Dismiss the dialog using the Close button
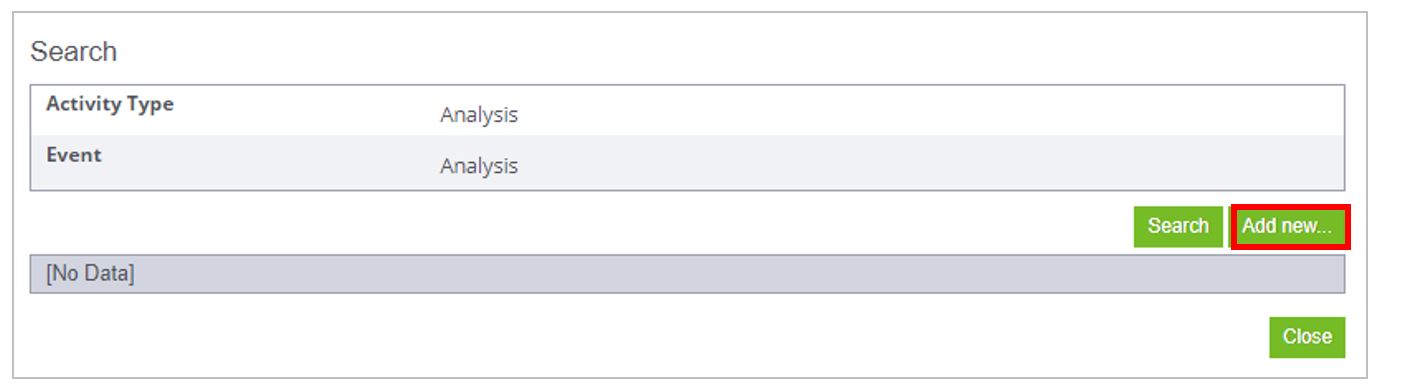This screenshot has width=1401, height=389. [1307, 337]
